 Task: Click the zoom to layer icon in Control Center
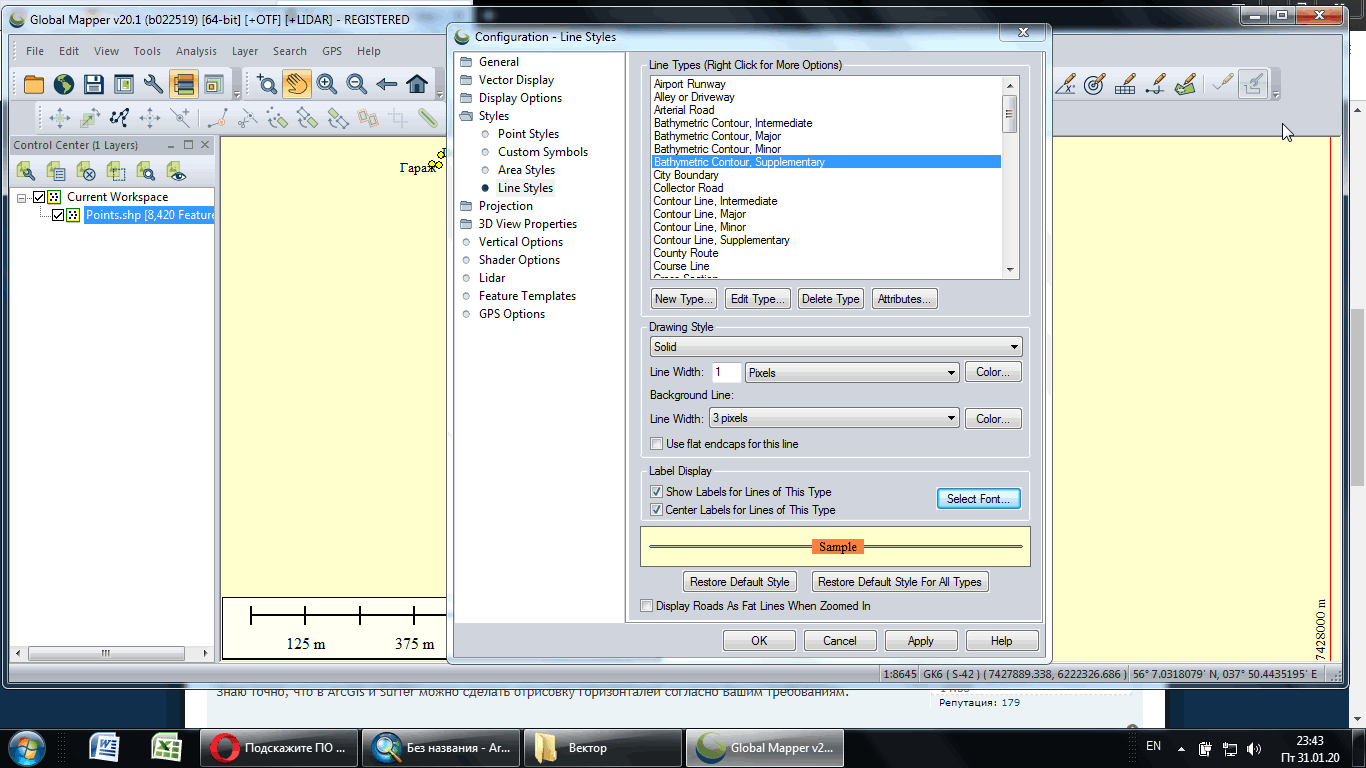(146, 171)
